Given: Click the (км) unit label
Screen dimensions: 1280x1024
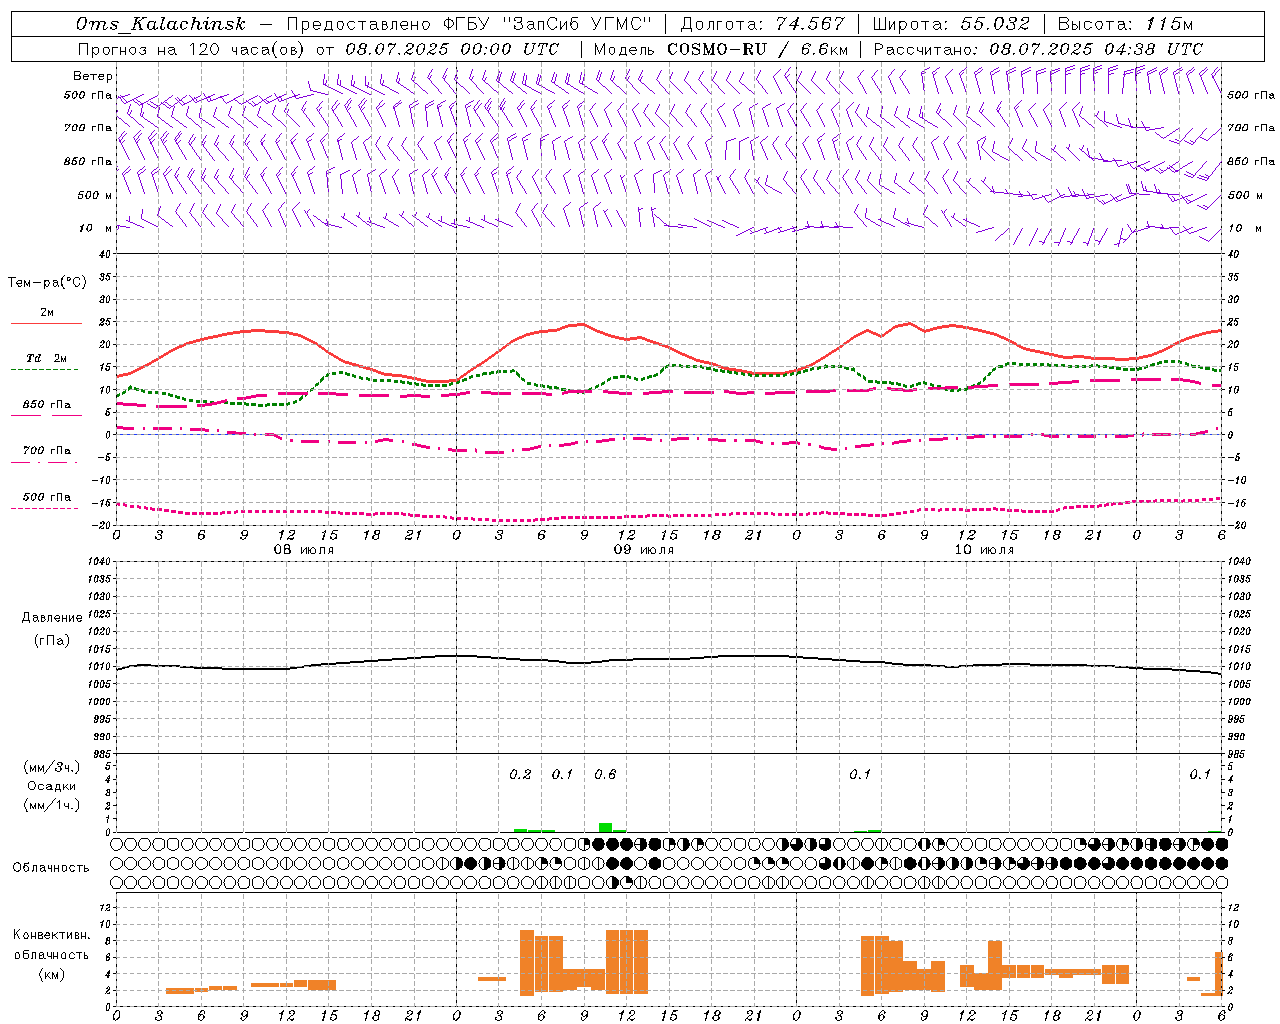Looking at the screenshot, I should coord(52,974).
